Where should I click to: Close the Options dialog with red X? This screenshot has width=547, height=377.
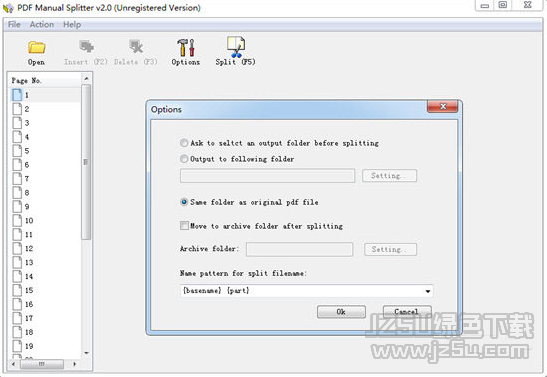pyautogui.click(x=443, y=106)
